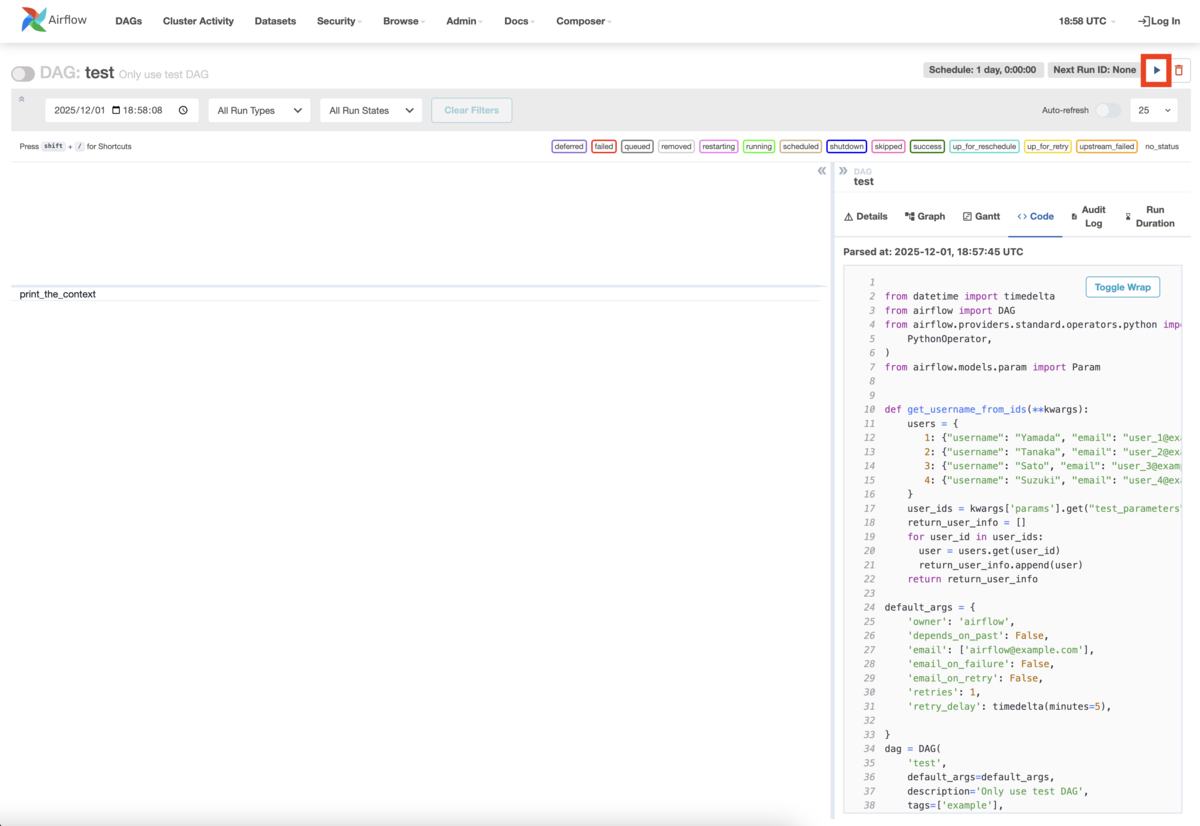The image size is (1200, 826).
Task: Click the 'Only use test DAG' description
Action: tap(163, 75)
